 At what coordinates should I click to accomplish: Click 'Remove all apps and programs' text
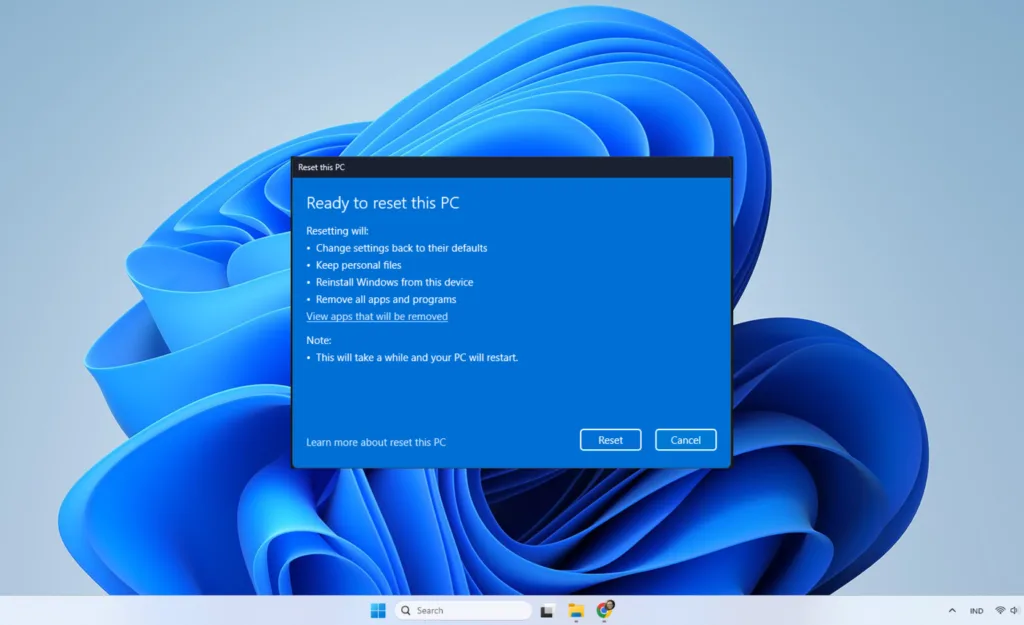click(386, 300)
